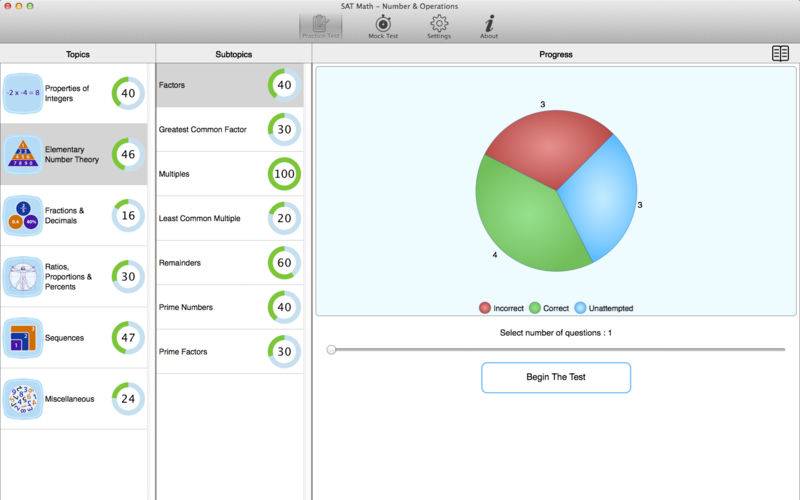
Task: Click the 47 progress ring for Sequences
Action: click(128, 338)
